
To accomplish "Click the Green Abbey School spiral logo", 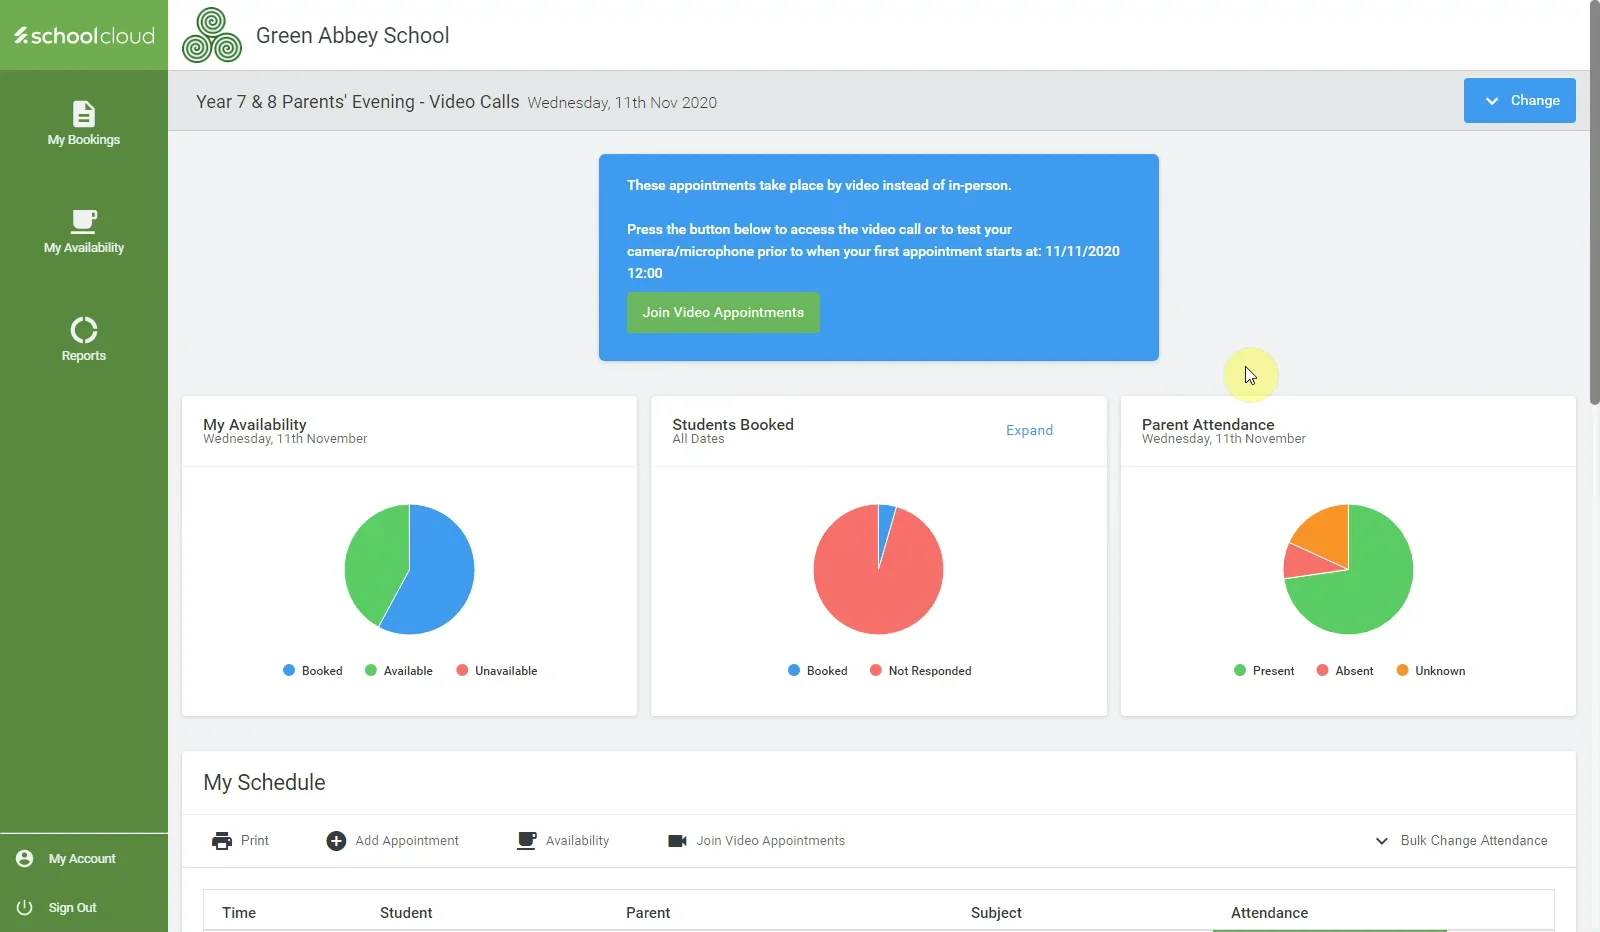I will point(212,35).
